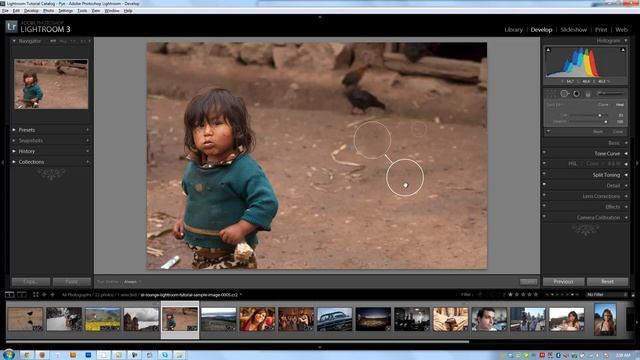
Task: Select the Graduated Filter tool
Action: 588,94
